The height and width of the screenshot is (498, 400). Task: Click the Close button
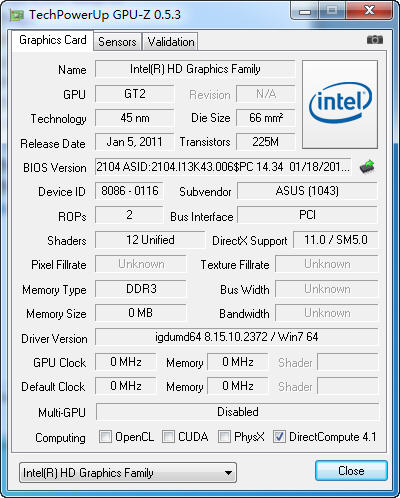351,471
